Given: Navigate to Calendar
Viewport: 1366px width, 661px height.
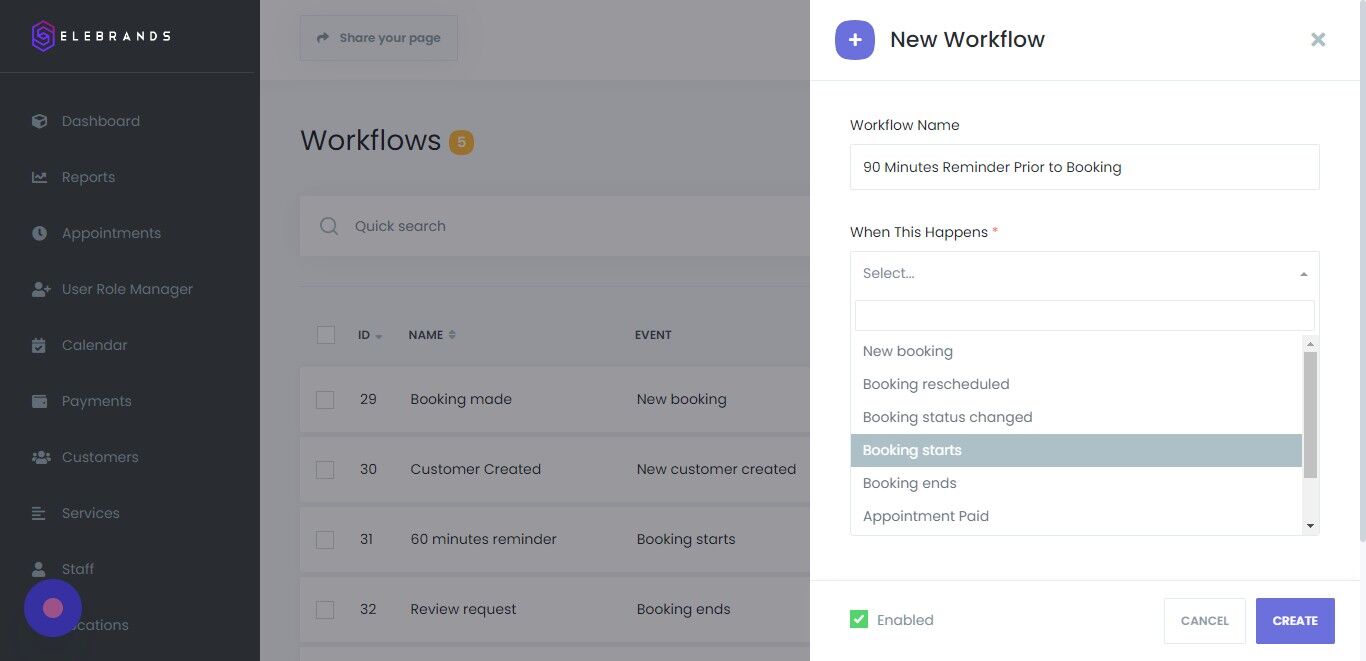Looking at the screenshot, I should [94, 345].
